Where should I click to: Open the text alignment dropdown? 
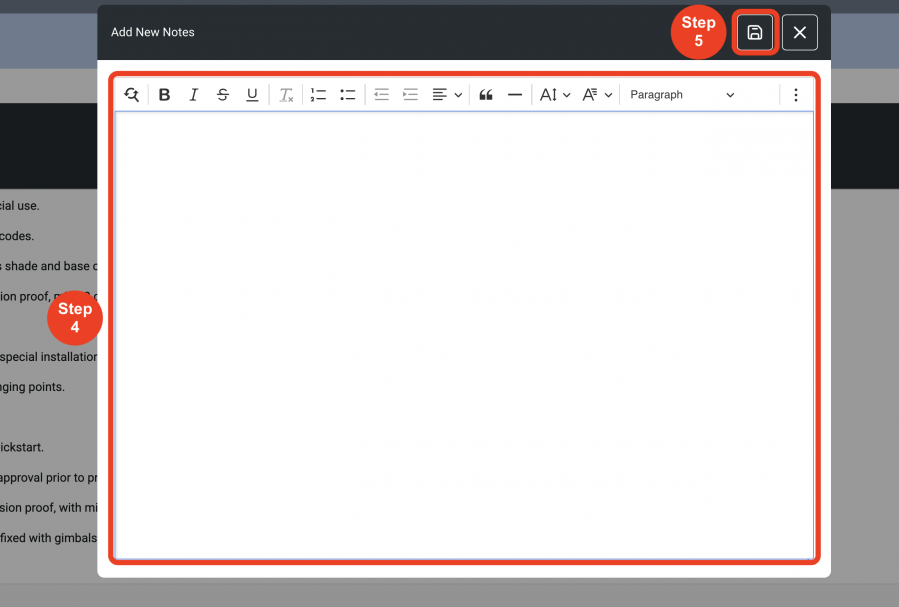click(x=447, y=95)
